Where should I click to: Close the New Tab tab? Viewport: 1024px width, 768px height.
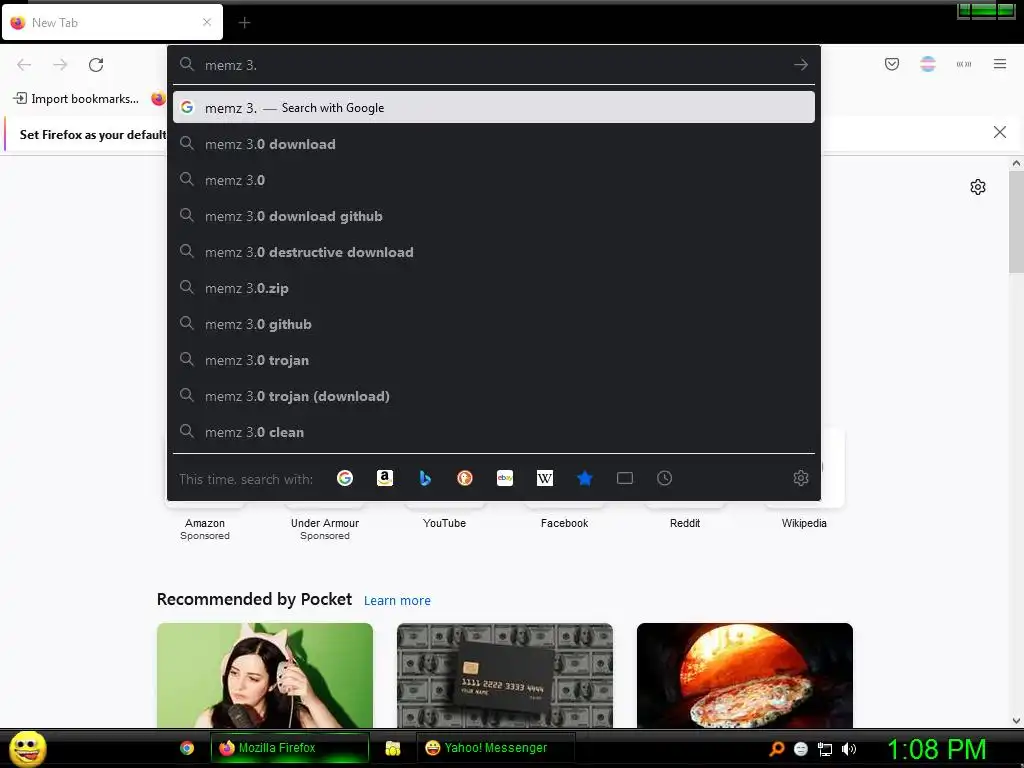tap(207, 22)
